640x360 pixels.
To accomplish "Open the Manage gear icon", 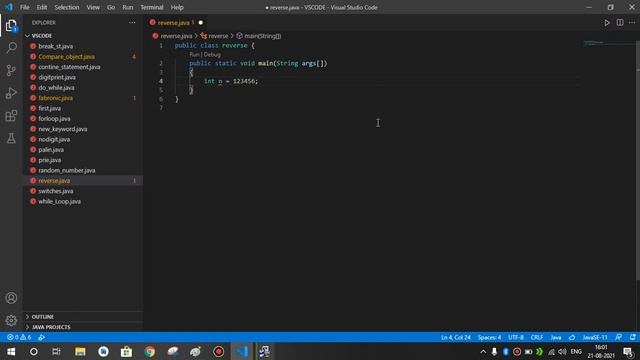I will coord(11,320).
